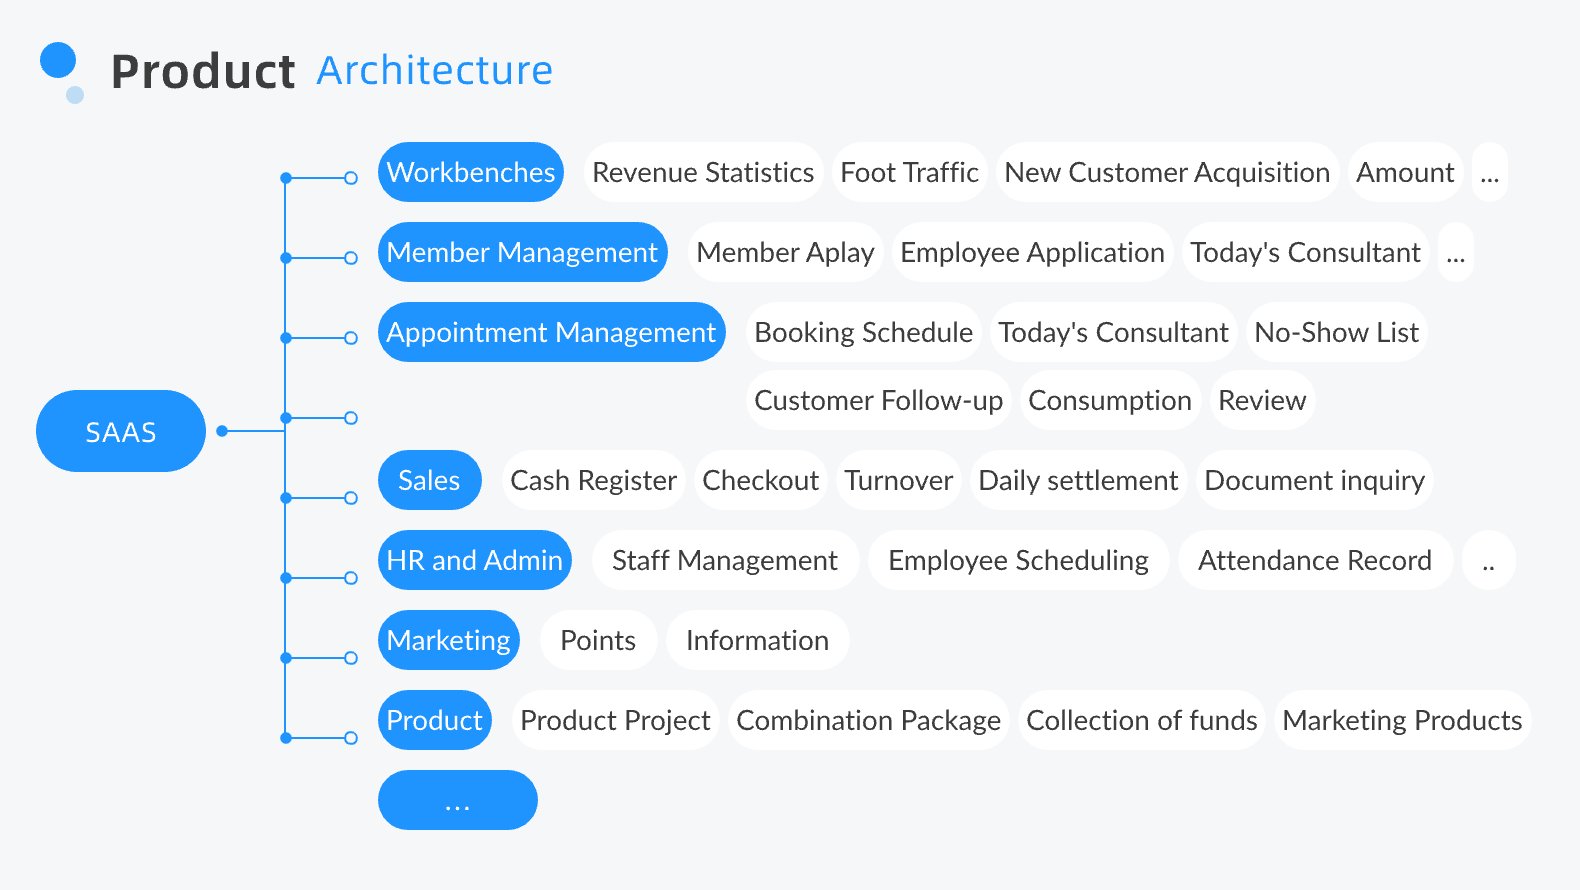Expand the blue ellipsis category pill
This screenshot has width=1580, height=890.
pyautogui.click(x=457, y=800)
